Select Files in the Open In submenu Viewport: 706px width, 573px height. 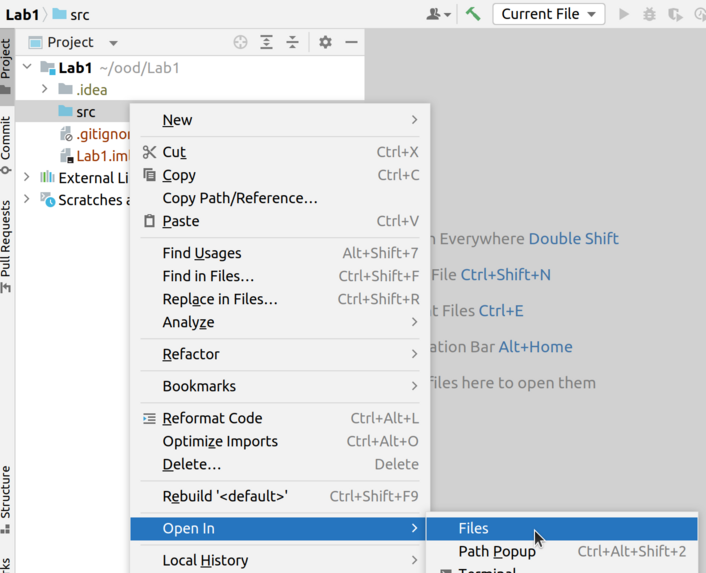[x=473, y=528]
